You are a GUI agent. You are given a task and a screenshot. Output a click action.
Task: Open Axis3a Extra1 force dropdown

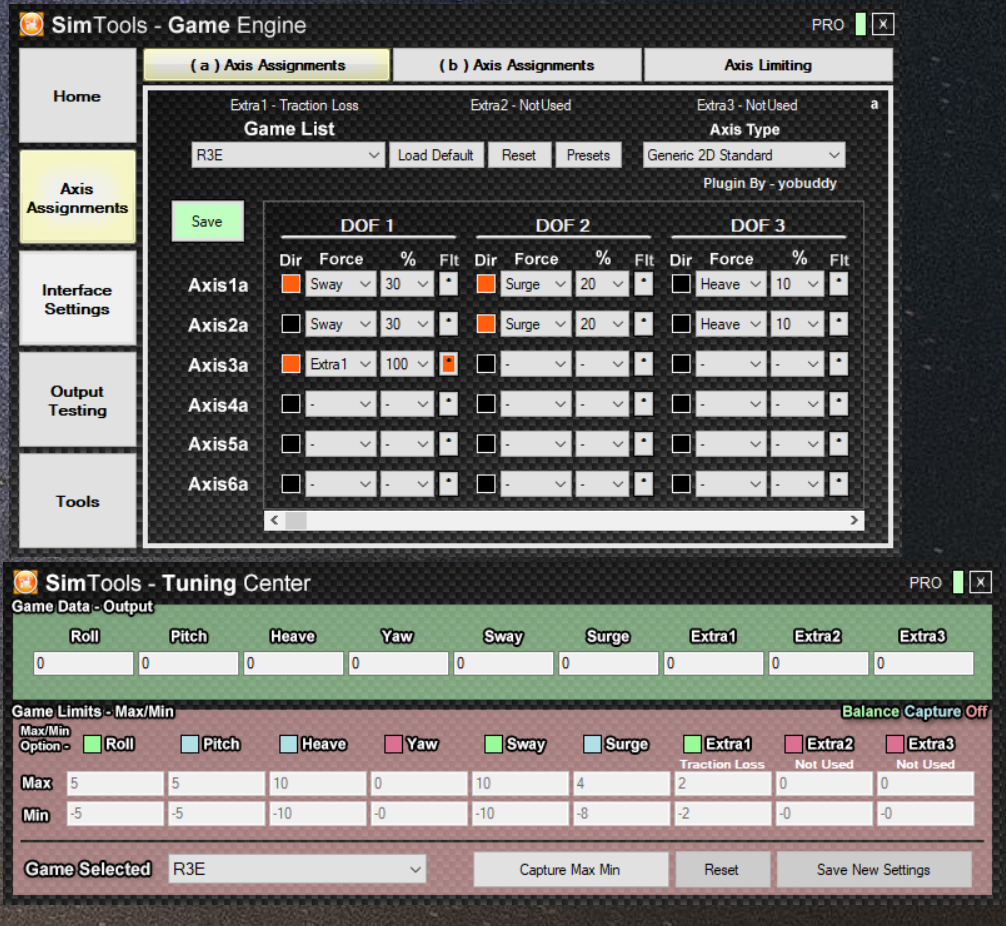340,364
